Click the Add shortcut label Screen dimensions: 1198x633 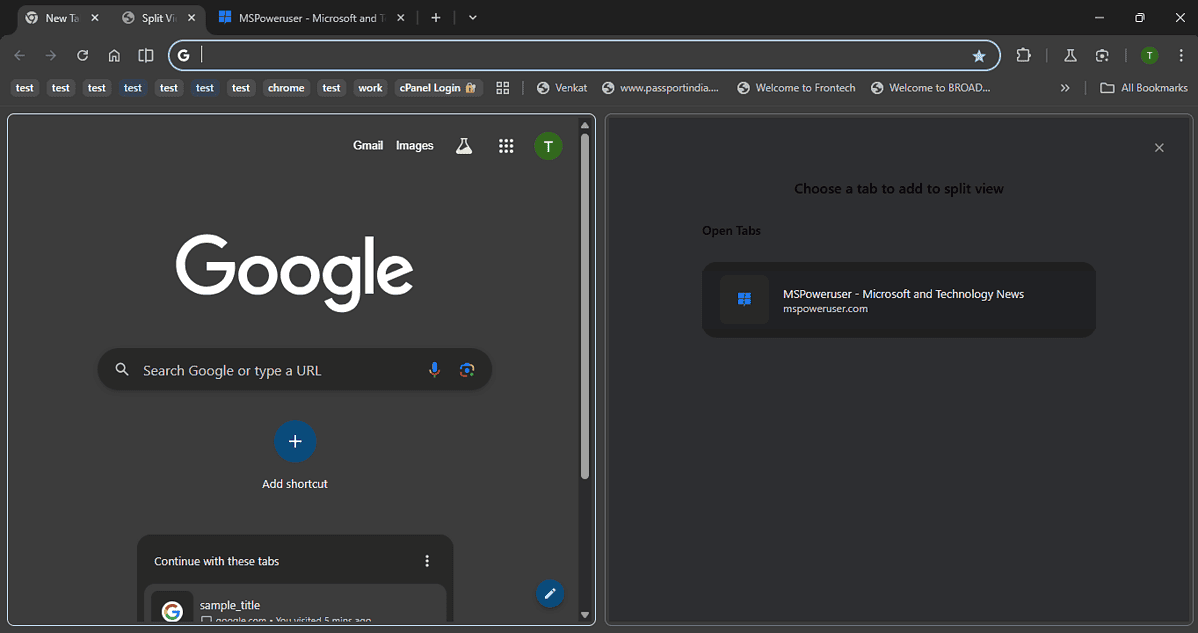click(x=295, y=484)
